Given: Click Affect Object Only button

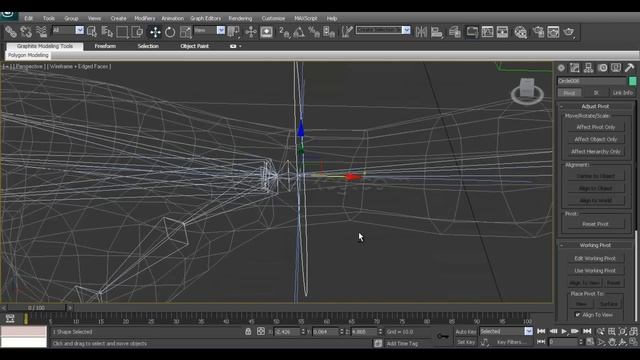Looking at the screenshot, I should 596,139.
